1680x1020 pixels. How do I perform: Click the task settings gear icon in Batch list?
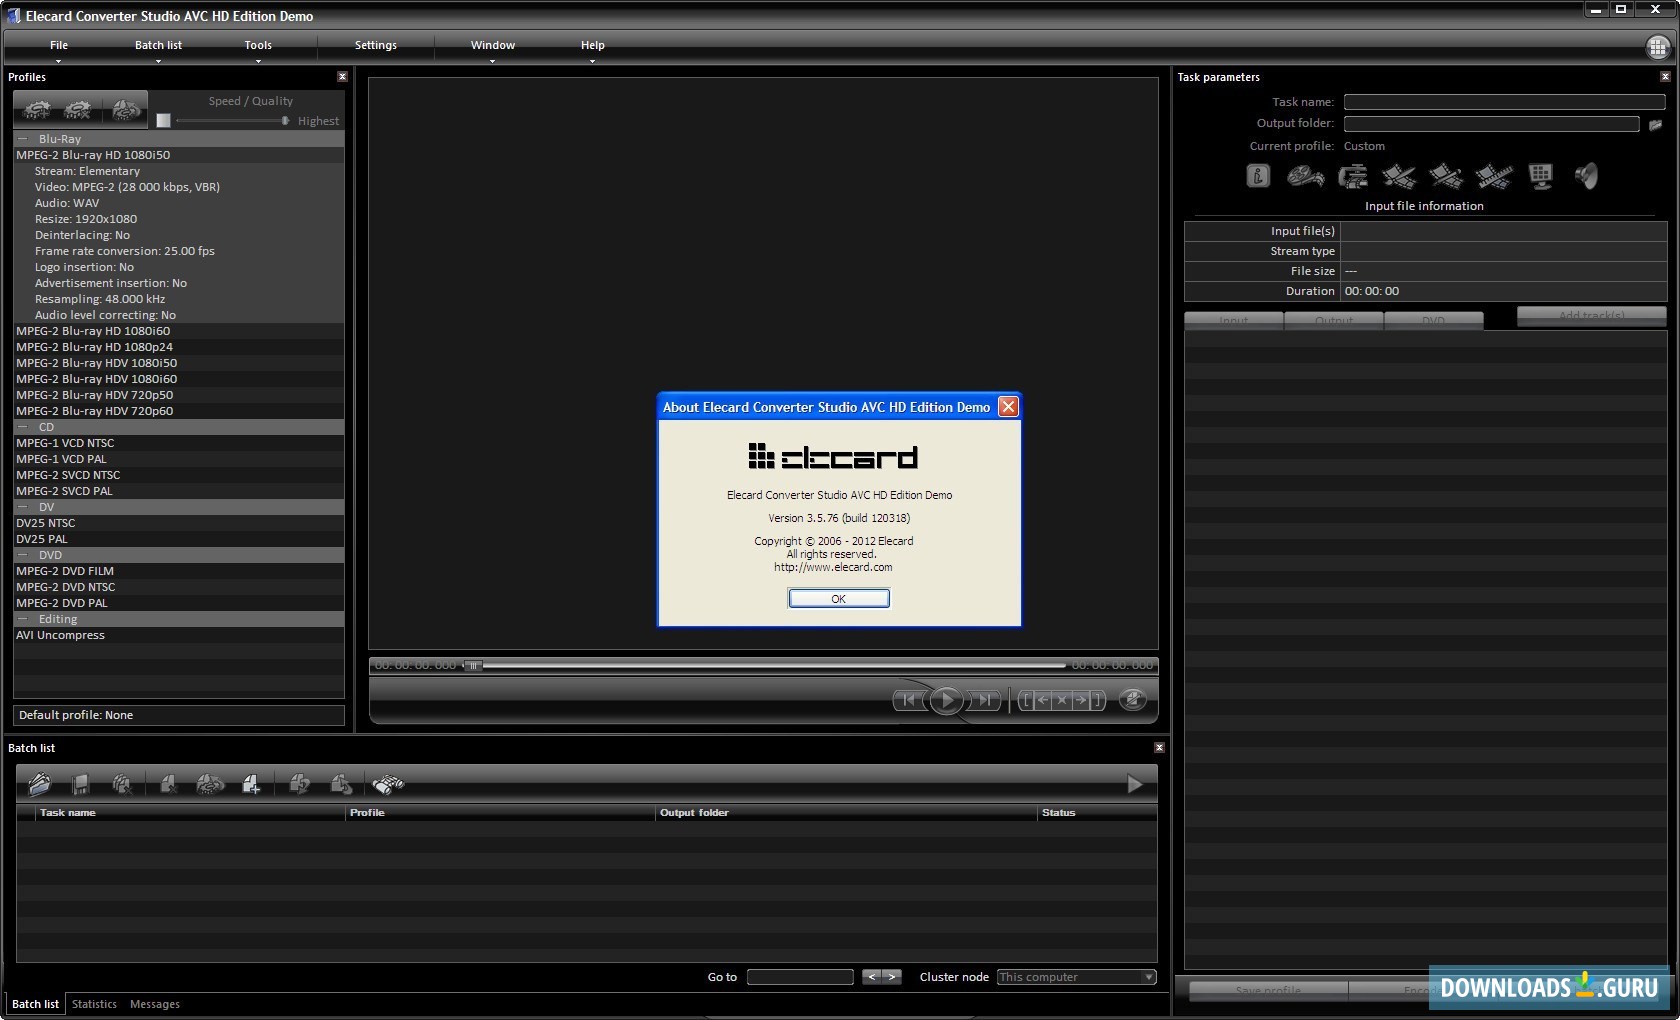[x=210, y=784]
